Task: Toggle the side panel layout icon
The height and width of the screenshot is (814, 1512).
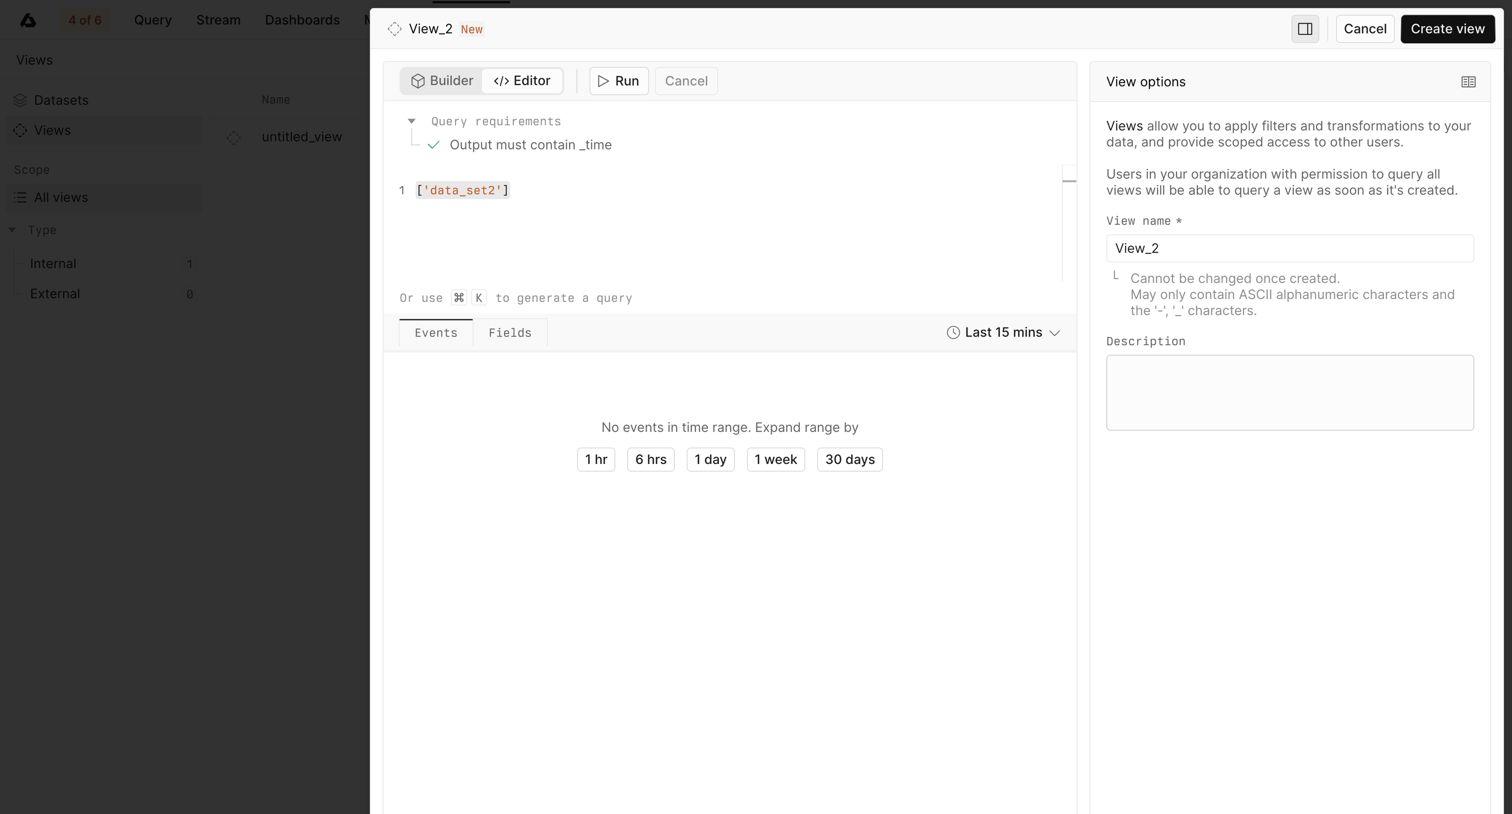Action: 1305,29
